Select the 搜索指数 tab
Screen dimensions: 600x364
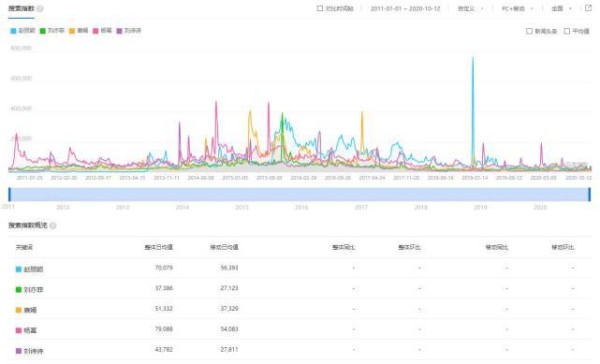click(21, 8)
